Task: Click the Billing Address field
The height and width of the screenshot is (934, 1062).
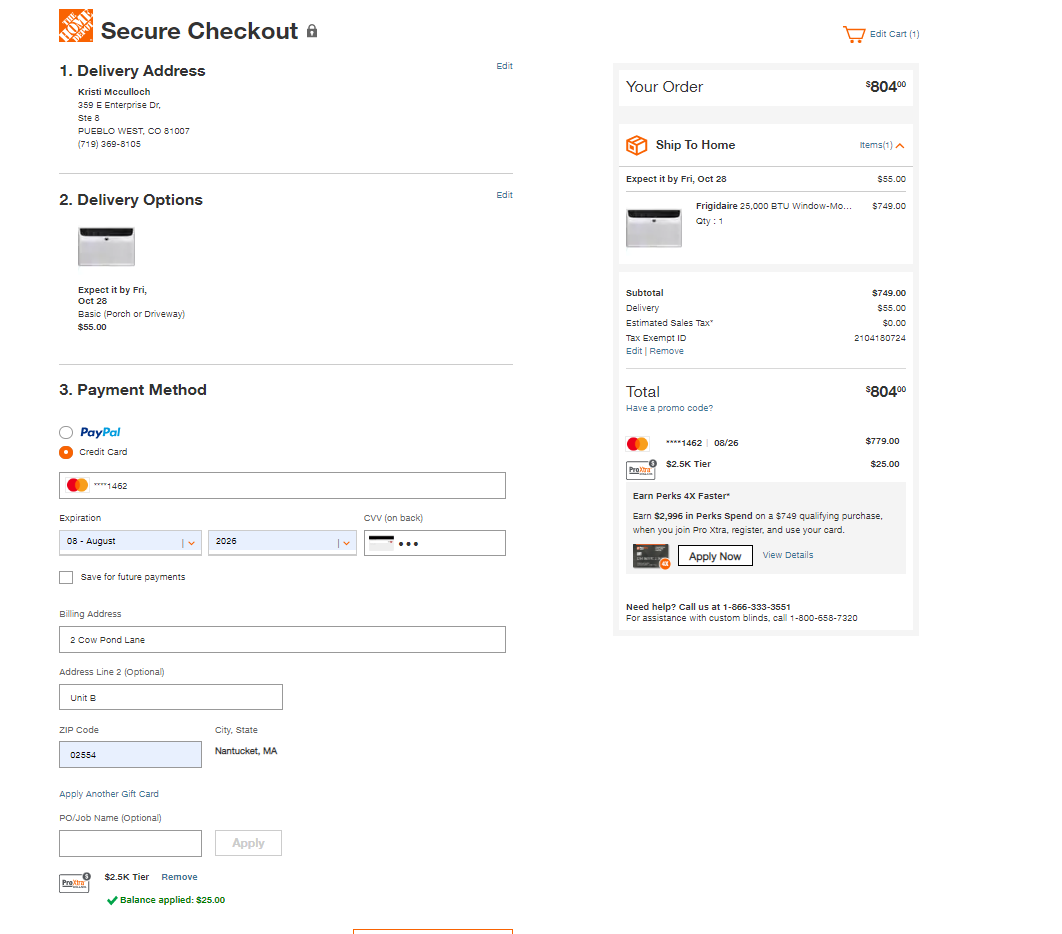Action: (x=282, y=639)
